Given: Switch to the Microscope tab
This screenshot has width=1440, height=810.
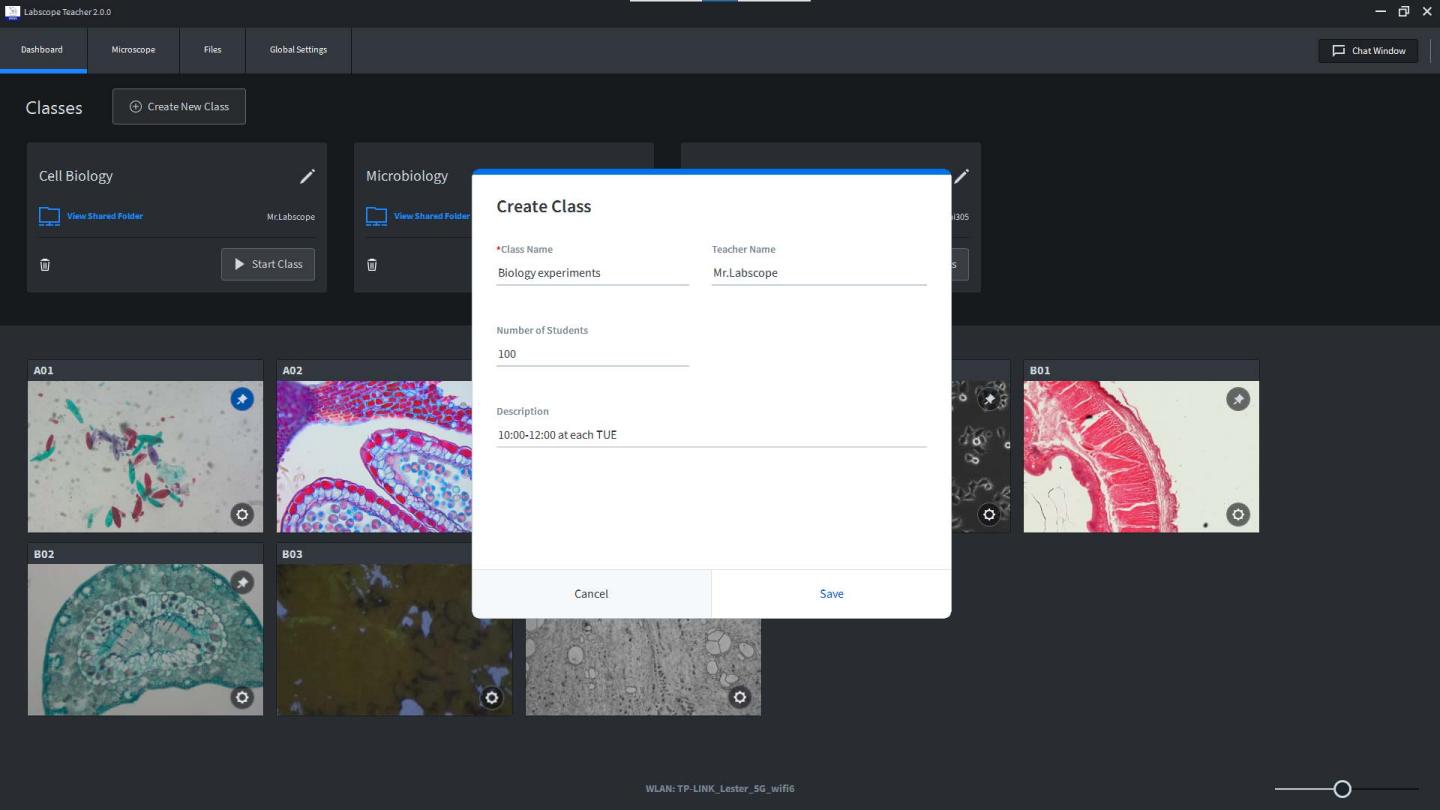Looking at the screenshot, I should 133,50.
